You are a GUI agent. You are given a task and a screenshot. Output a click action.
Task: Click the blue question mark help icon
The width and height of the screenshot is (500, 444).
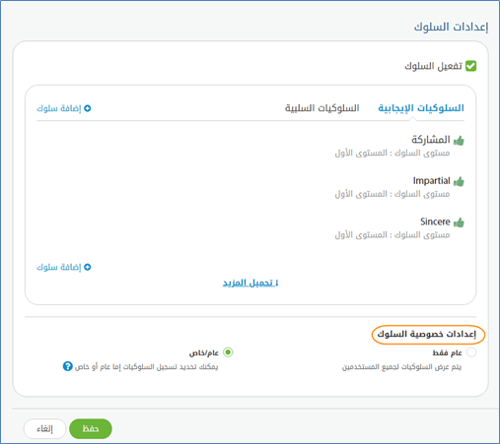click(68, 366)
